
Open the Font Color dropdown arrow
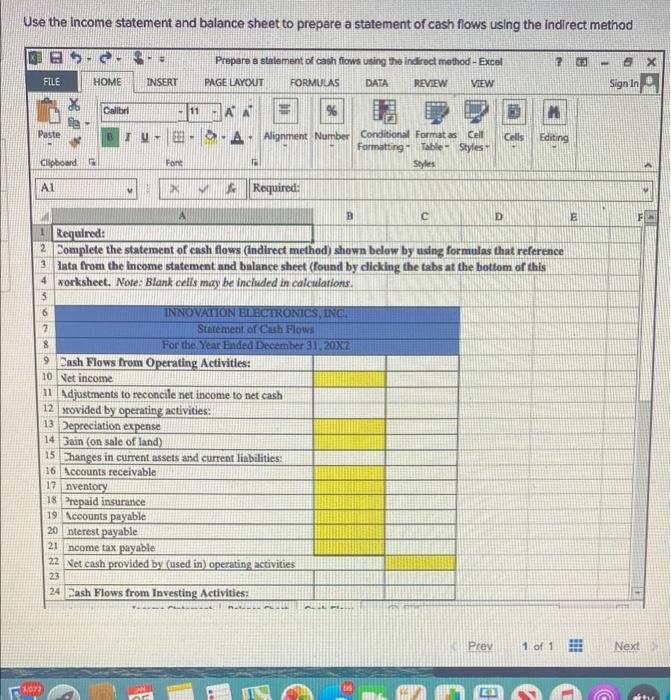(250, 138)
